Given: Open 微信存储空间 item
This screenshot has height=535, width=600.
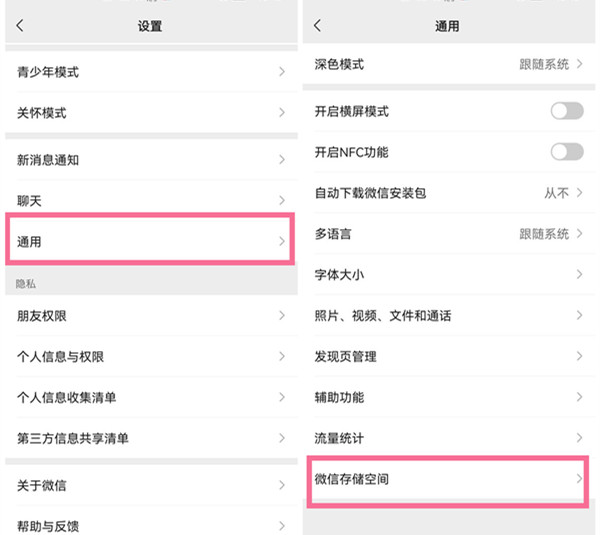Looking at the screenshot, I should click(449, 479).
